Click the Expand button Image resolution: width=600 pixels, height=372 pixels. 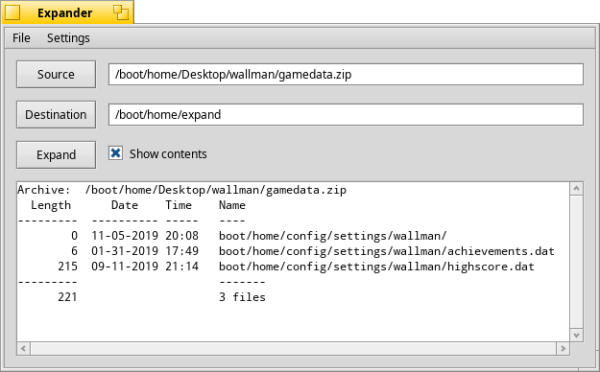click(56, 155)
